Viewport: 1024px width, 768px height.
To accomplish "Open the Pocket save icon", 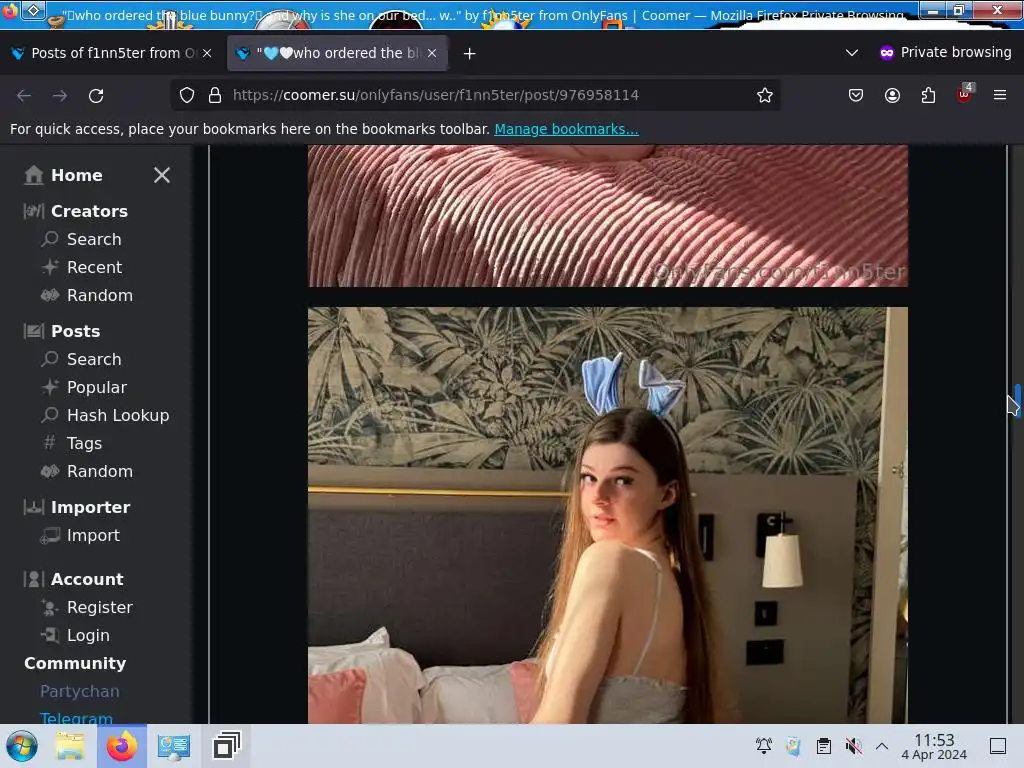I will (856, 95).
